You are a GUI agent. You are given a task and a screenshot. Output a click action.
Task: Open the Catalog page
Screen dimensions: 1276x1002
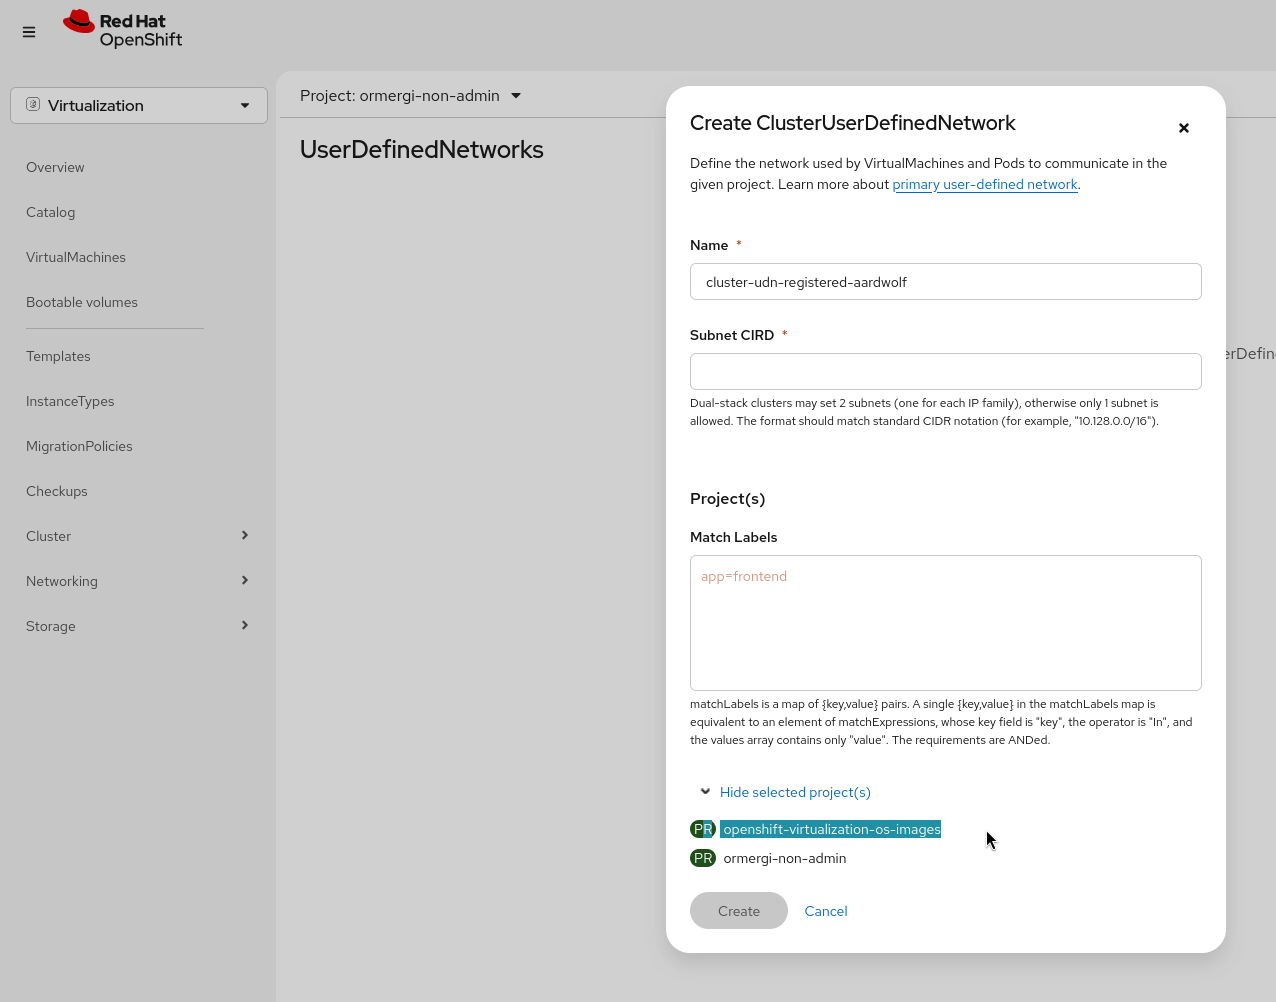pos(51,212)
